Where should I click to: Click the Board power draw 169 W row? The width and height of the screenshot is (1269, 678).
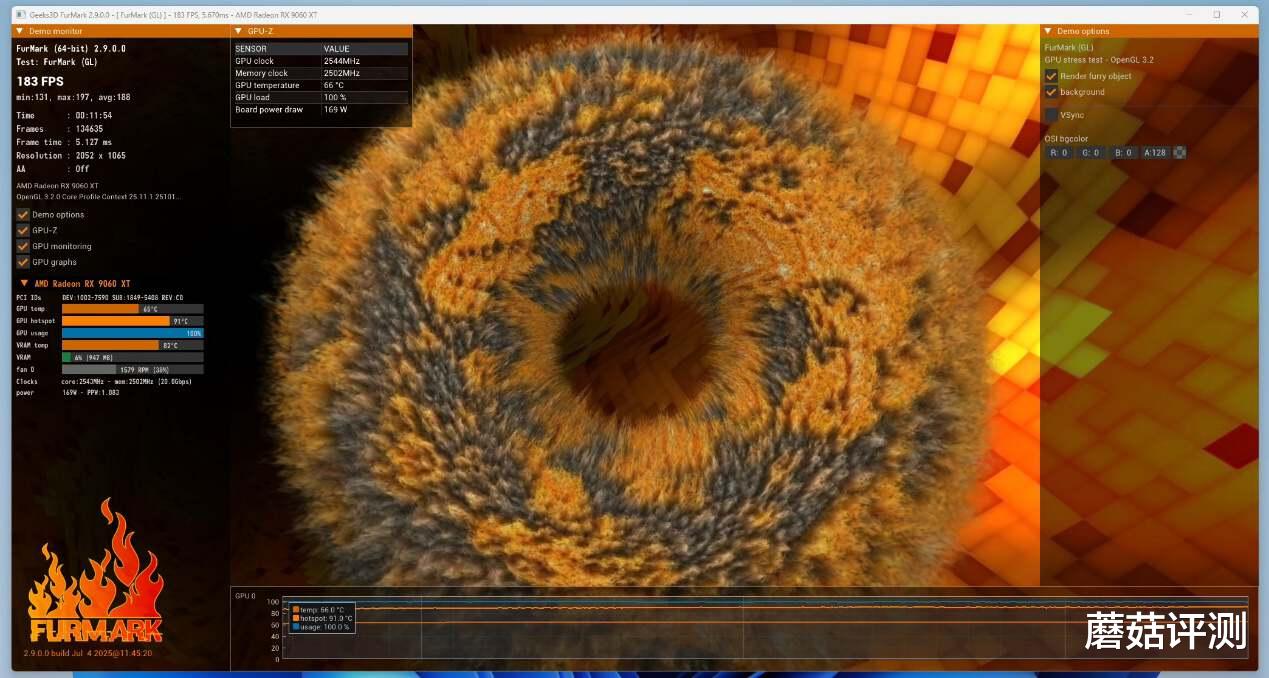[321, 109]
